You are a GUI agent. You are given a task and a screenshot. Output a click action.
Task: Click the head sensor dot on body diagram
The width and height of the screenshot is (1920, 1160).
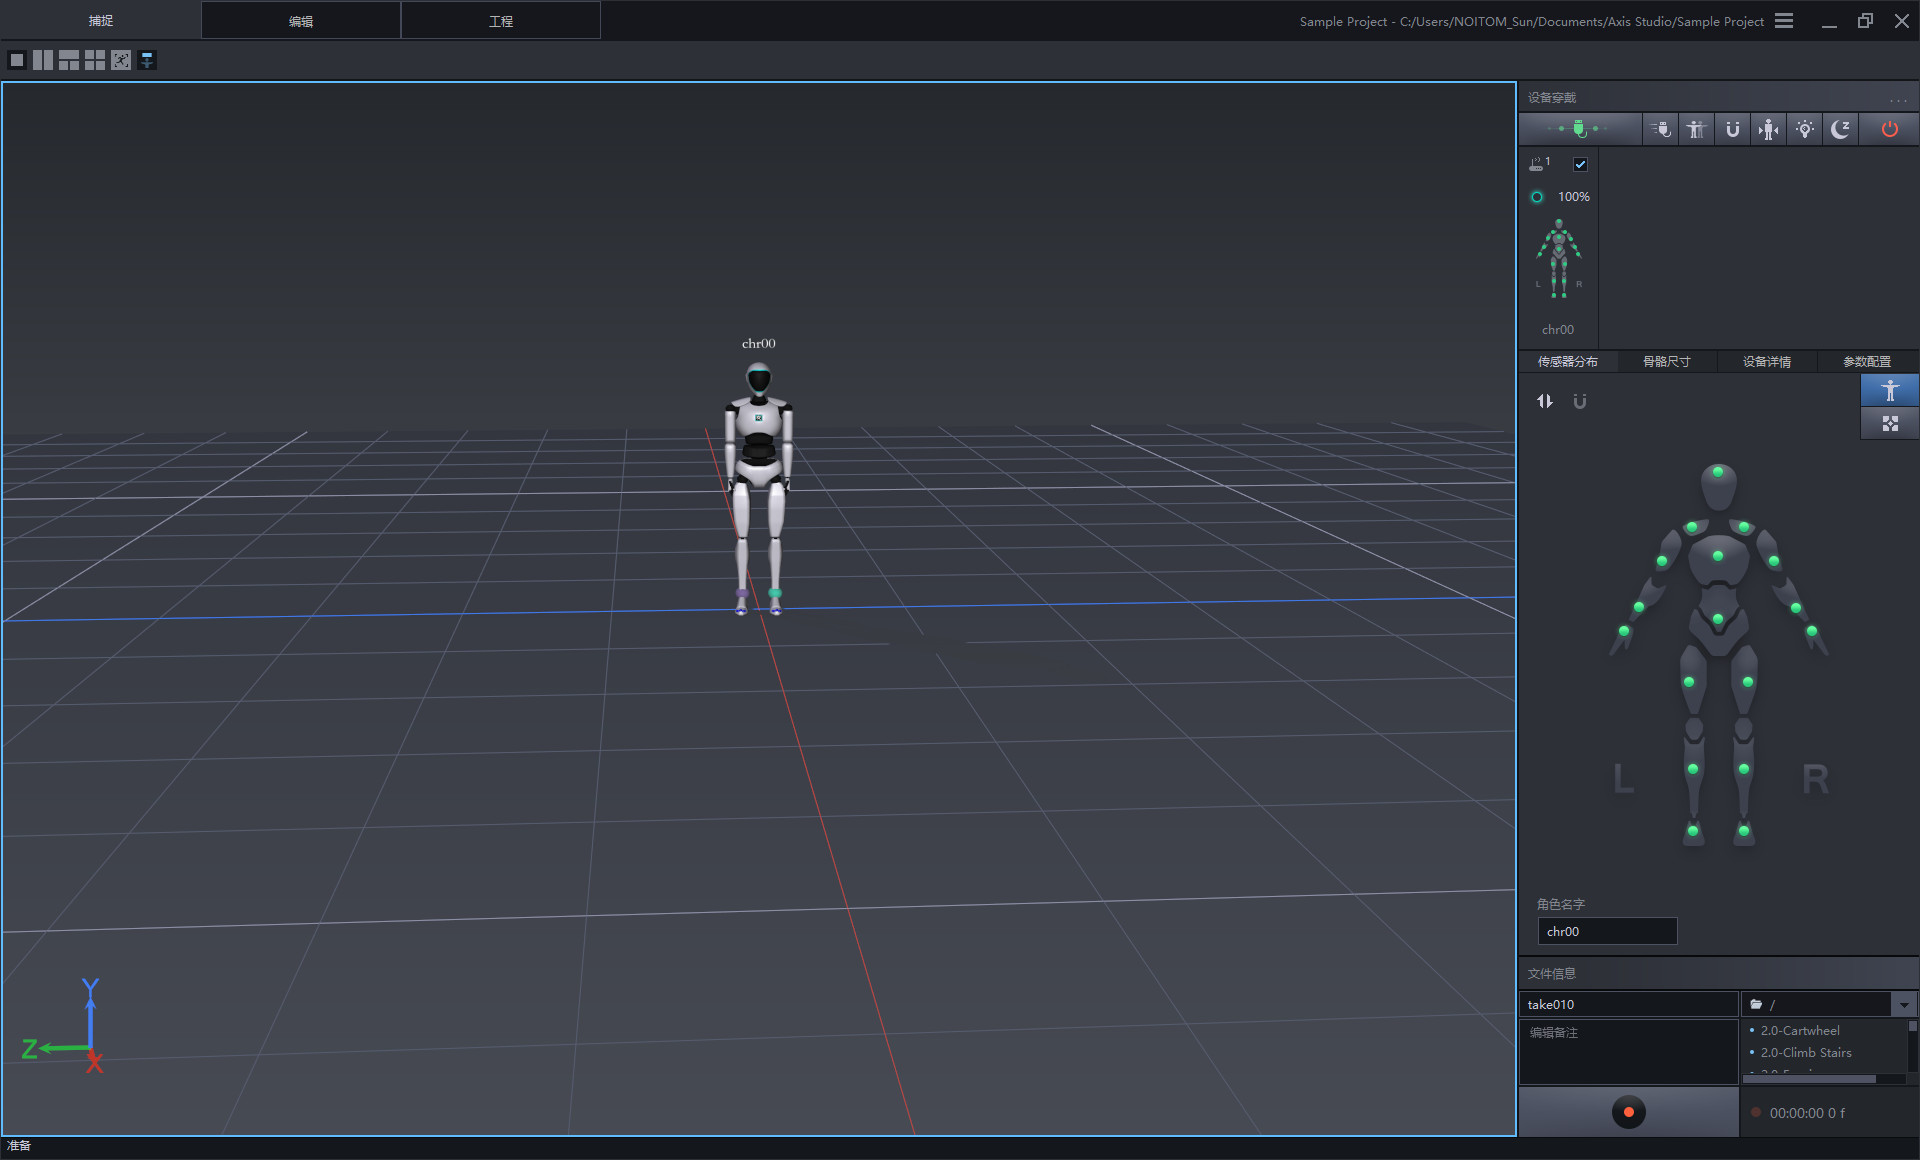click(1718, 472)
